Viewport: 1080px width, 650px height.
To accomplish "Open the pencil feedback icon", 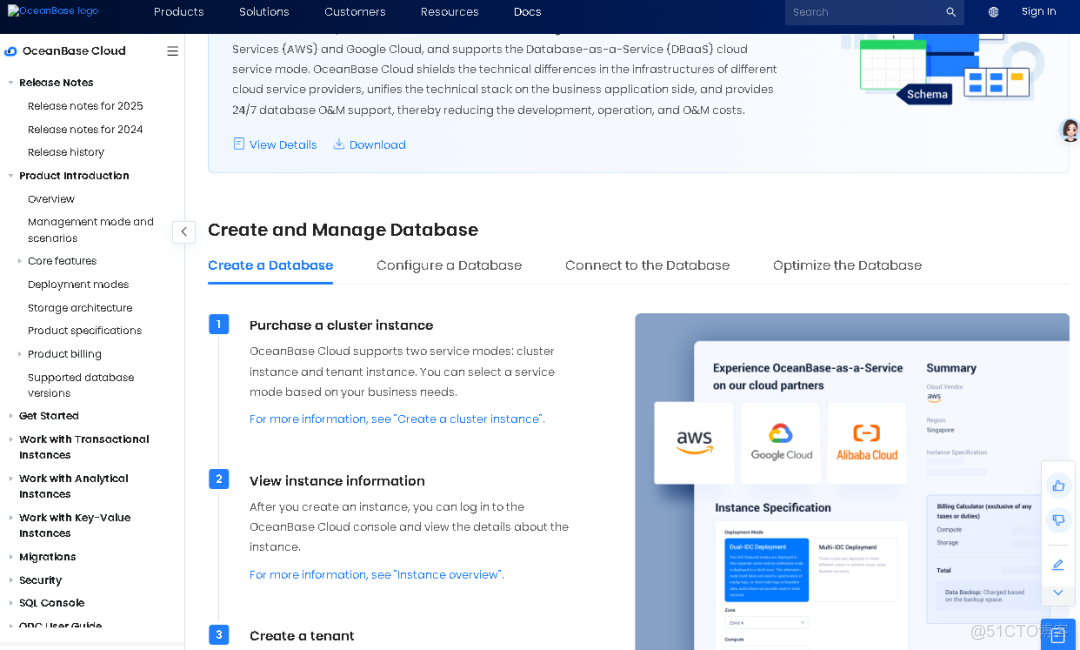I will click(1058, 564).
